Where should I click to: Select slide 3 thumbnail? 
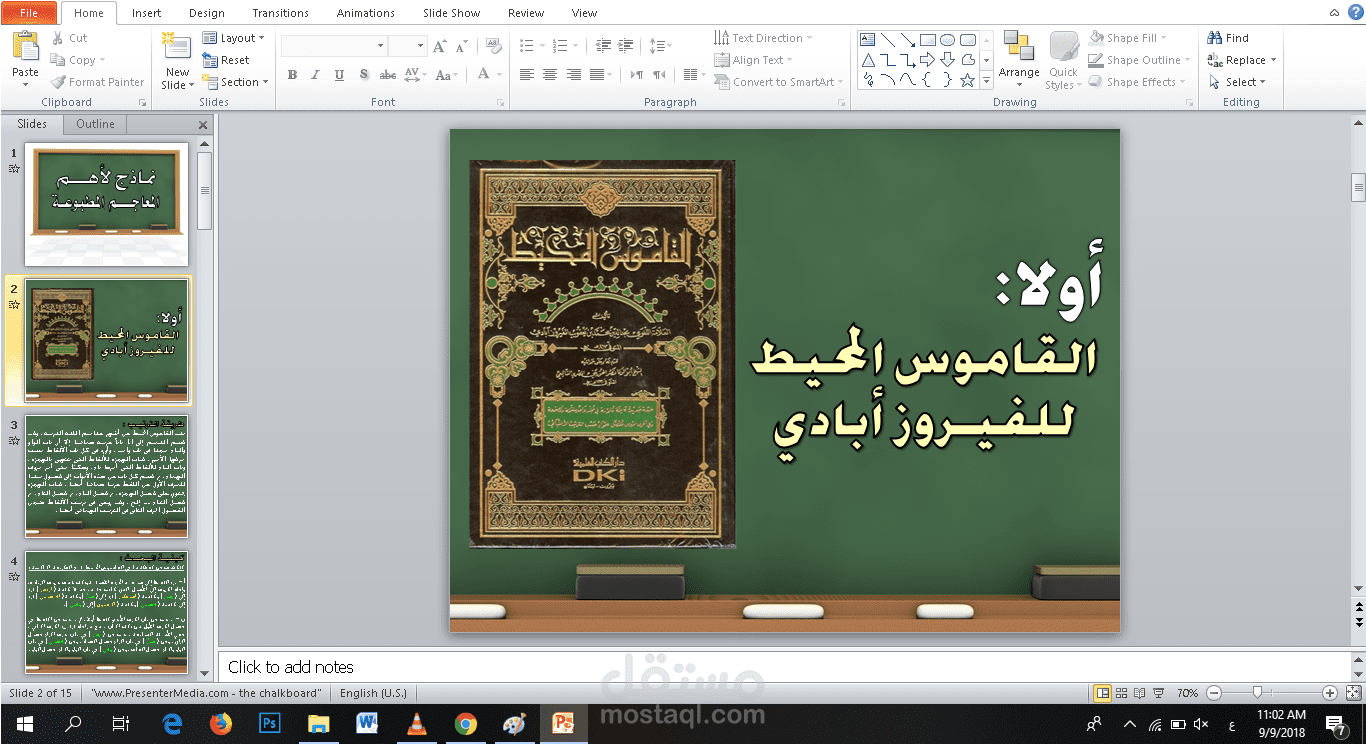click(x=106, y=477)
